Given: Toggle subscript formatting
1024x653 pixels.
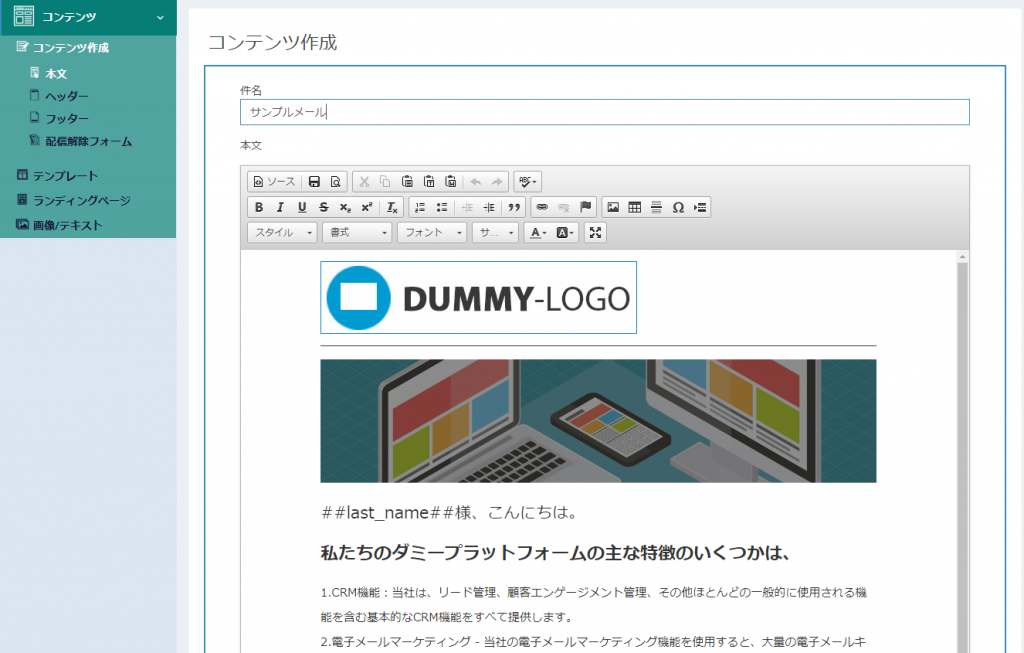Looking at the screenshot, I should tap(345, 207).
